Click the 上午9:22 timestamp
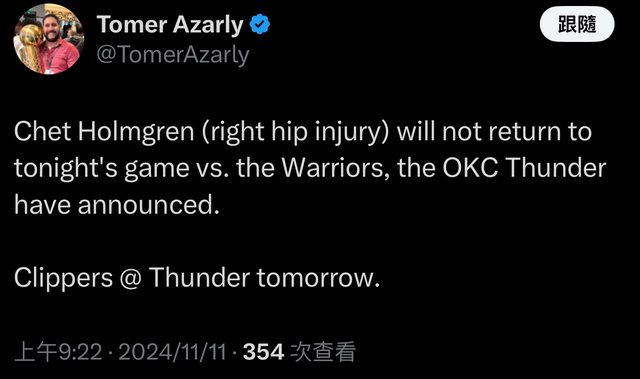The height and width of the screenshot is (379, 640). (x=58, y=352)
